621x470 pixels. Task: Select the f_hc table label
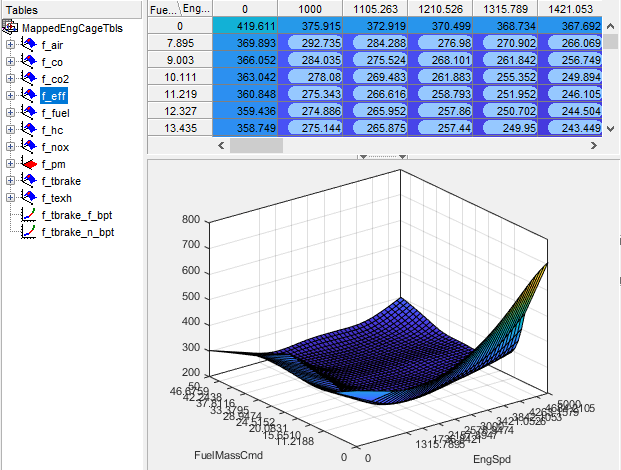[x=52, y=130]
